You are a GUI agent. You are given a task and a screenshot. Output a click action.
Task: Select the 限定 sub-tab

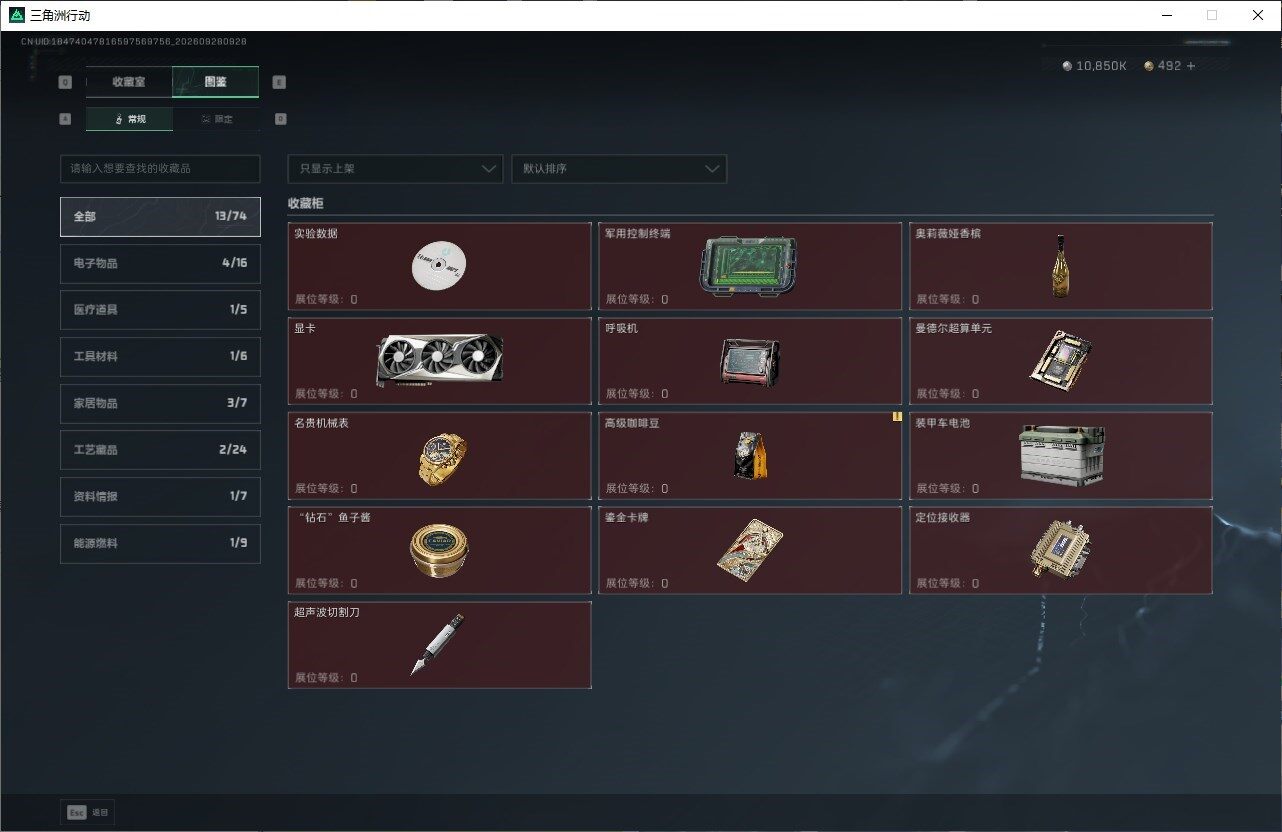(216, 119)
